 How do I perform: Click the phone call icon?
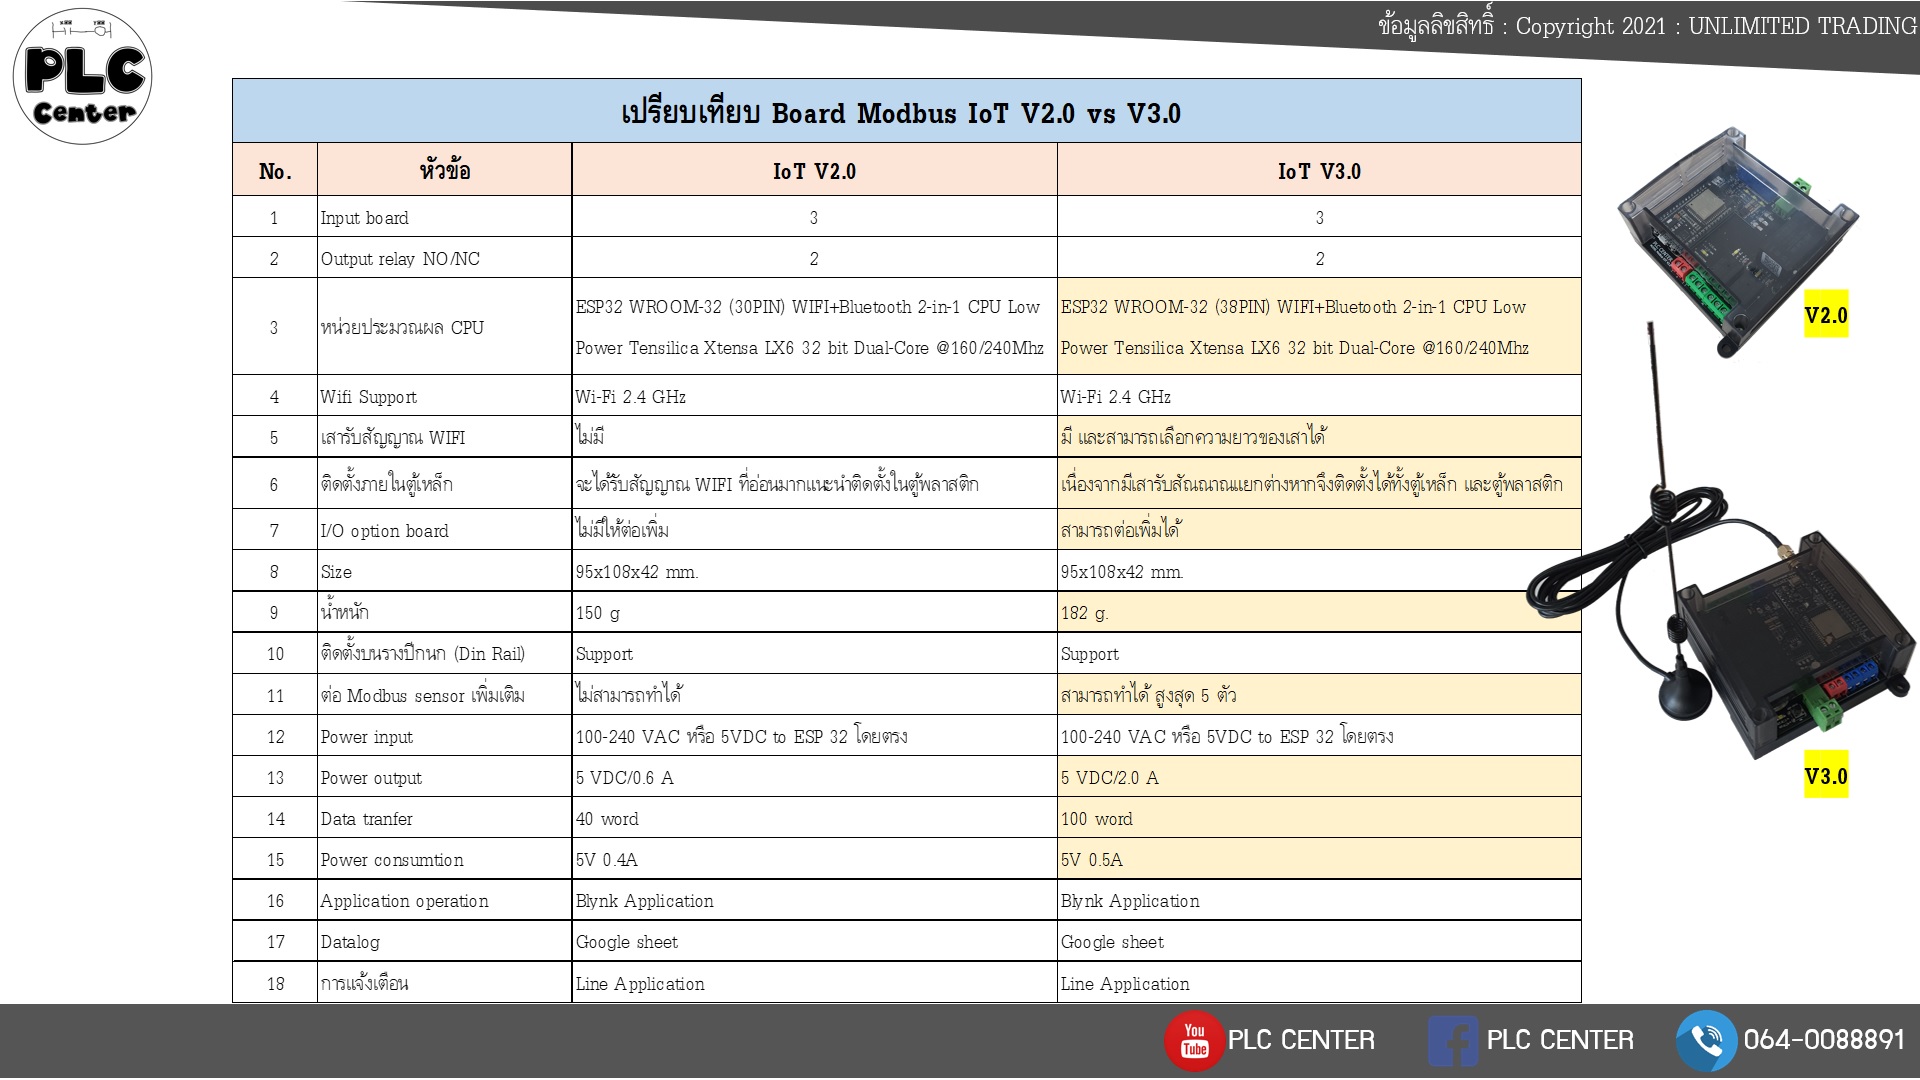click(x=1706, y=1040)
